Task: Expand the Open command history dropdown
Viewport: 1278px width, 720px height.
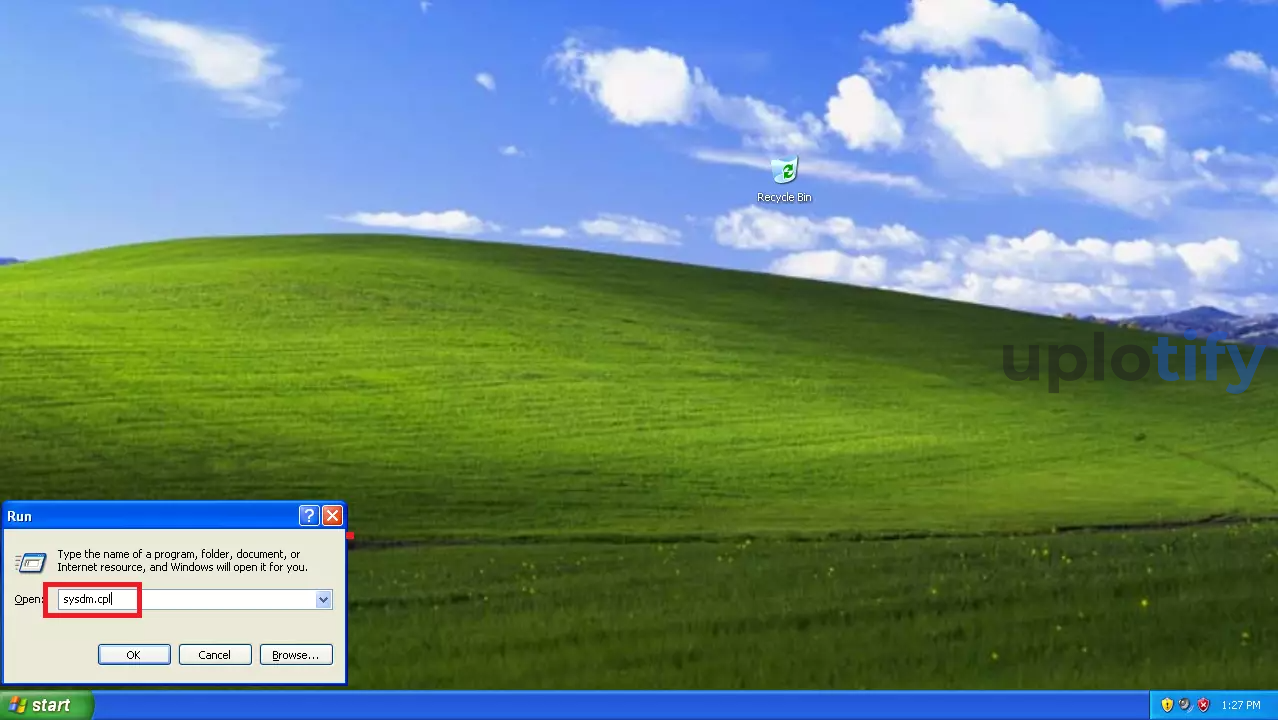Action: point(324,600)
